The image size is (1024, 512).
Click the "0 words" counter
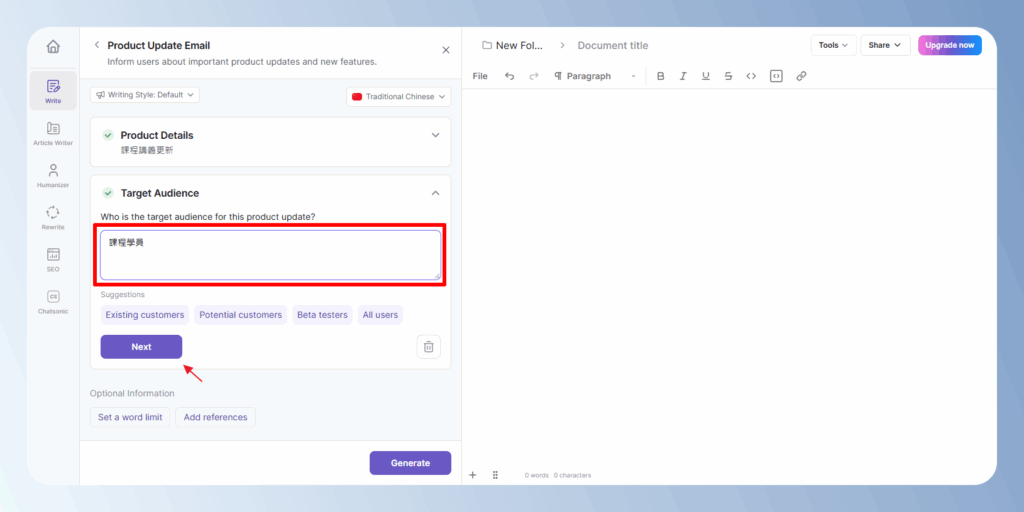(x=536, y=475)
